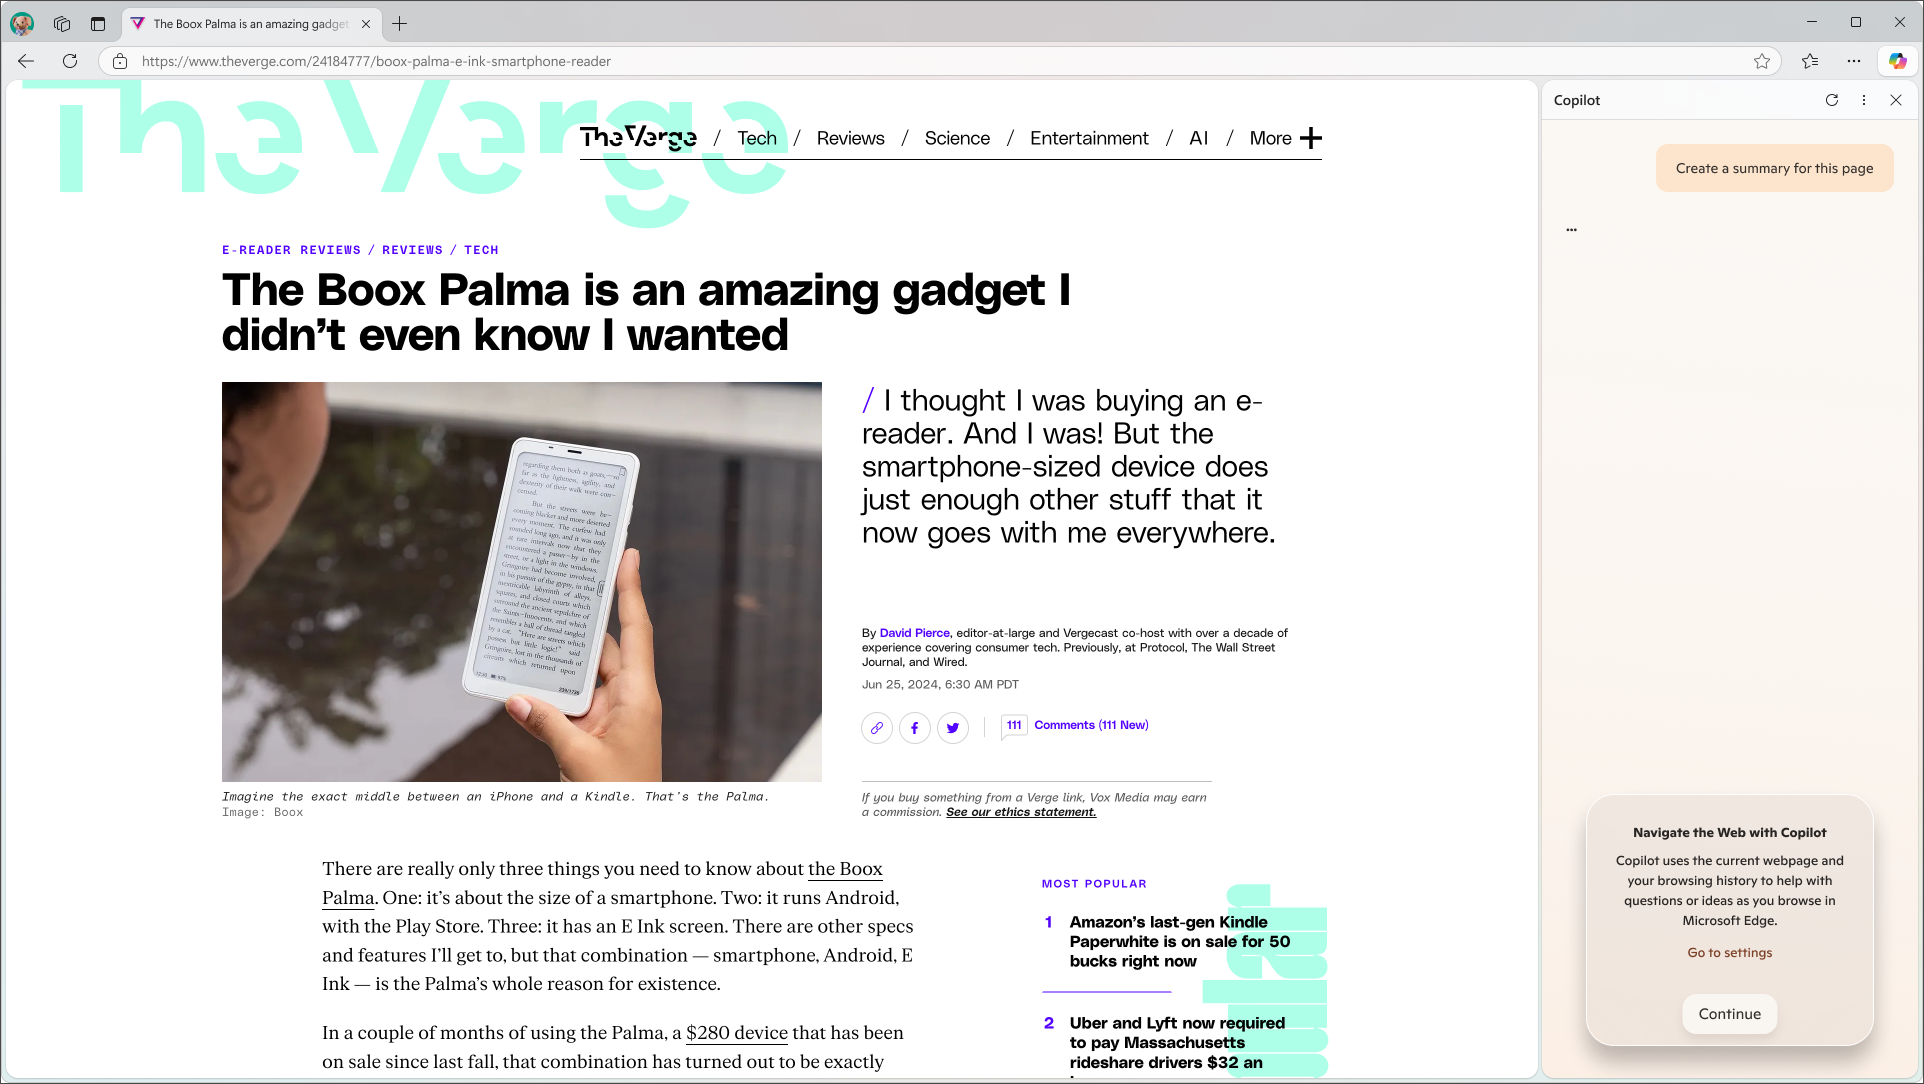This screenshot has width=1924, height=1084.
Task: Click the 'See our ethics statement' link
Action: click(x=1020, y=812)
